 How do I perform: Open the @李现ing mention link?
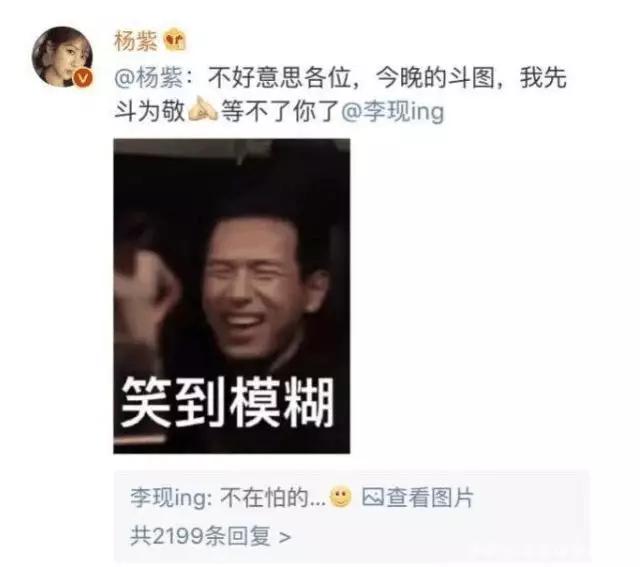[x=393, y=111]
